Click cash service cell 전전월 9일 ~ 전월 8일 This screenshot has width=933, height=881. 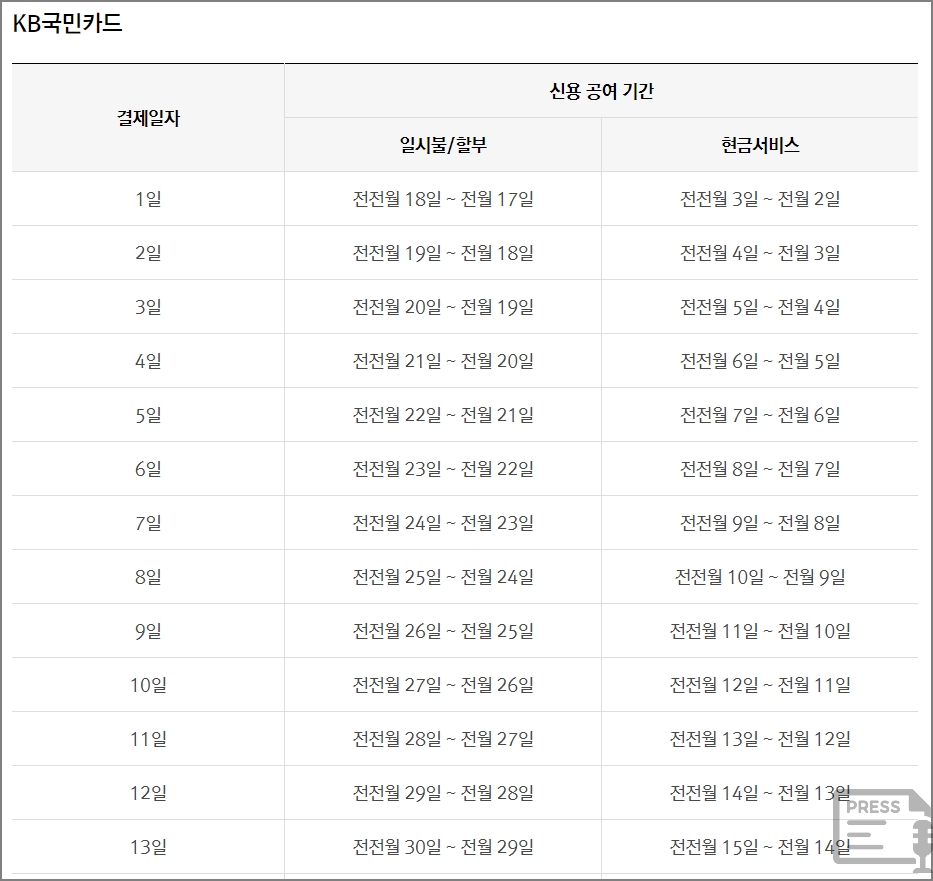click(760, 523)
